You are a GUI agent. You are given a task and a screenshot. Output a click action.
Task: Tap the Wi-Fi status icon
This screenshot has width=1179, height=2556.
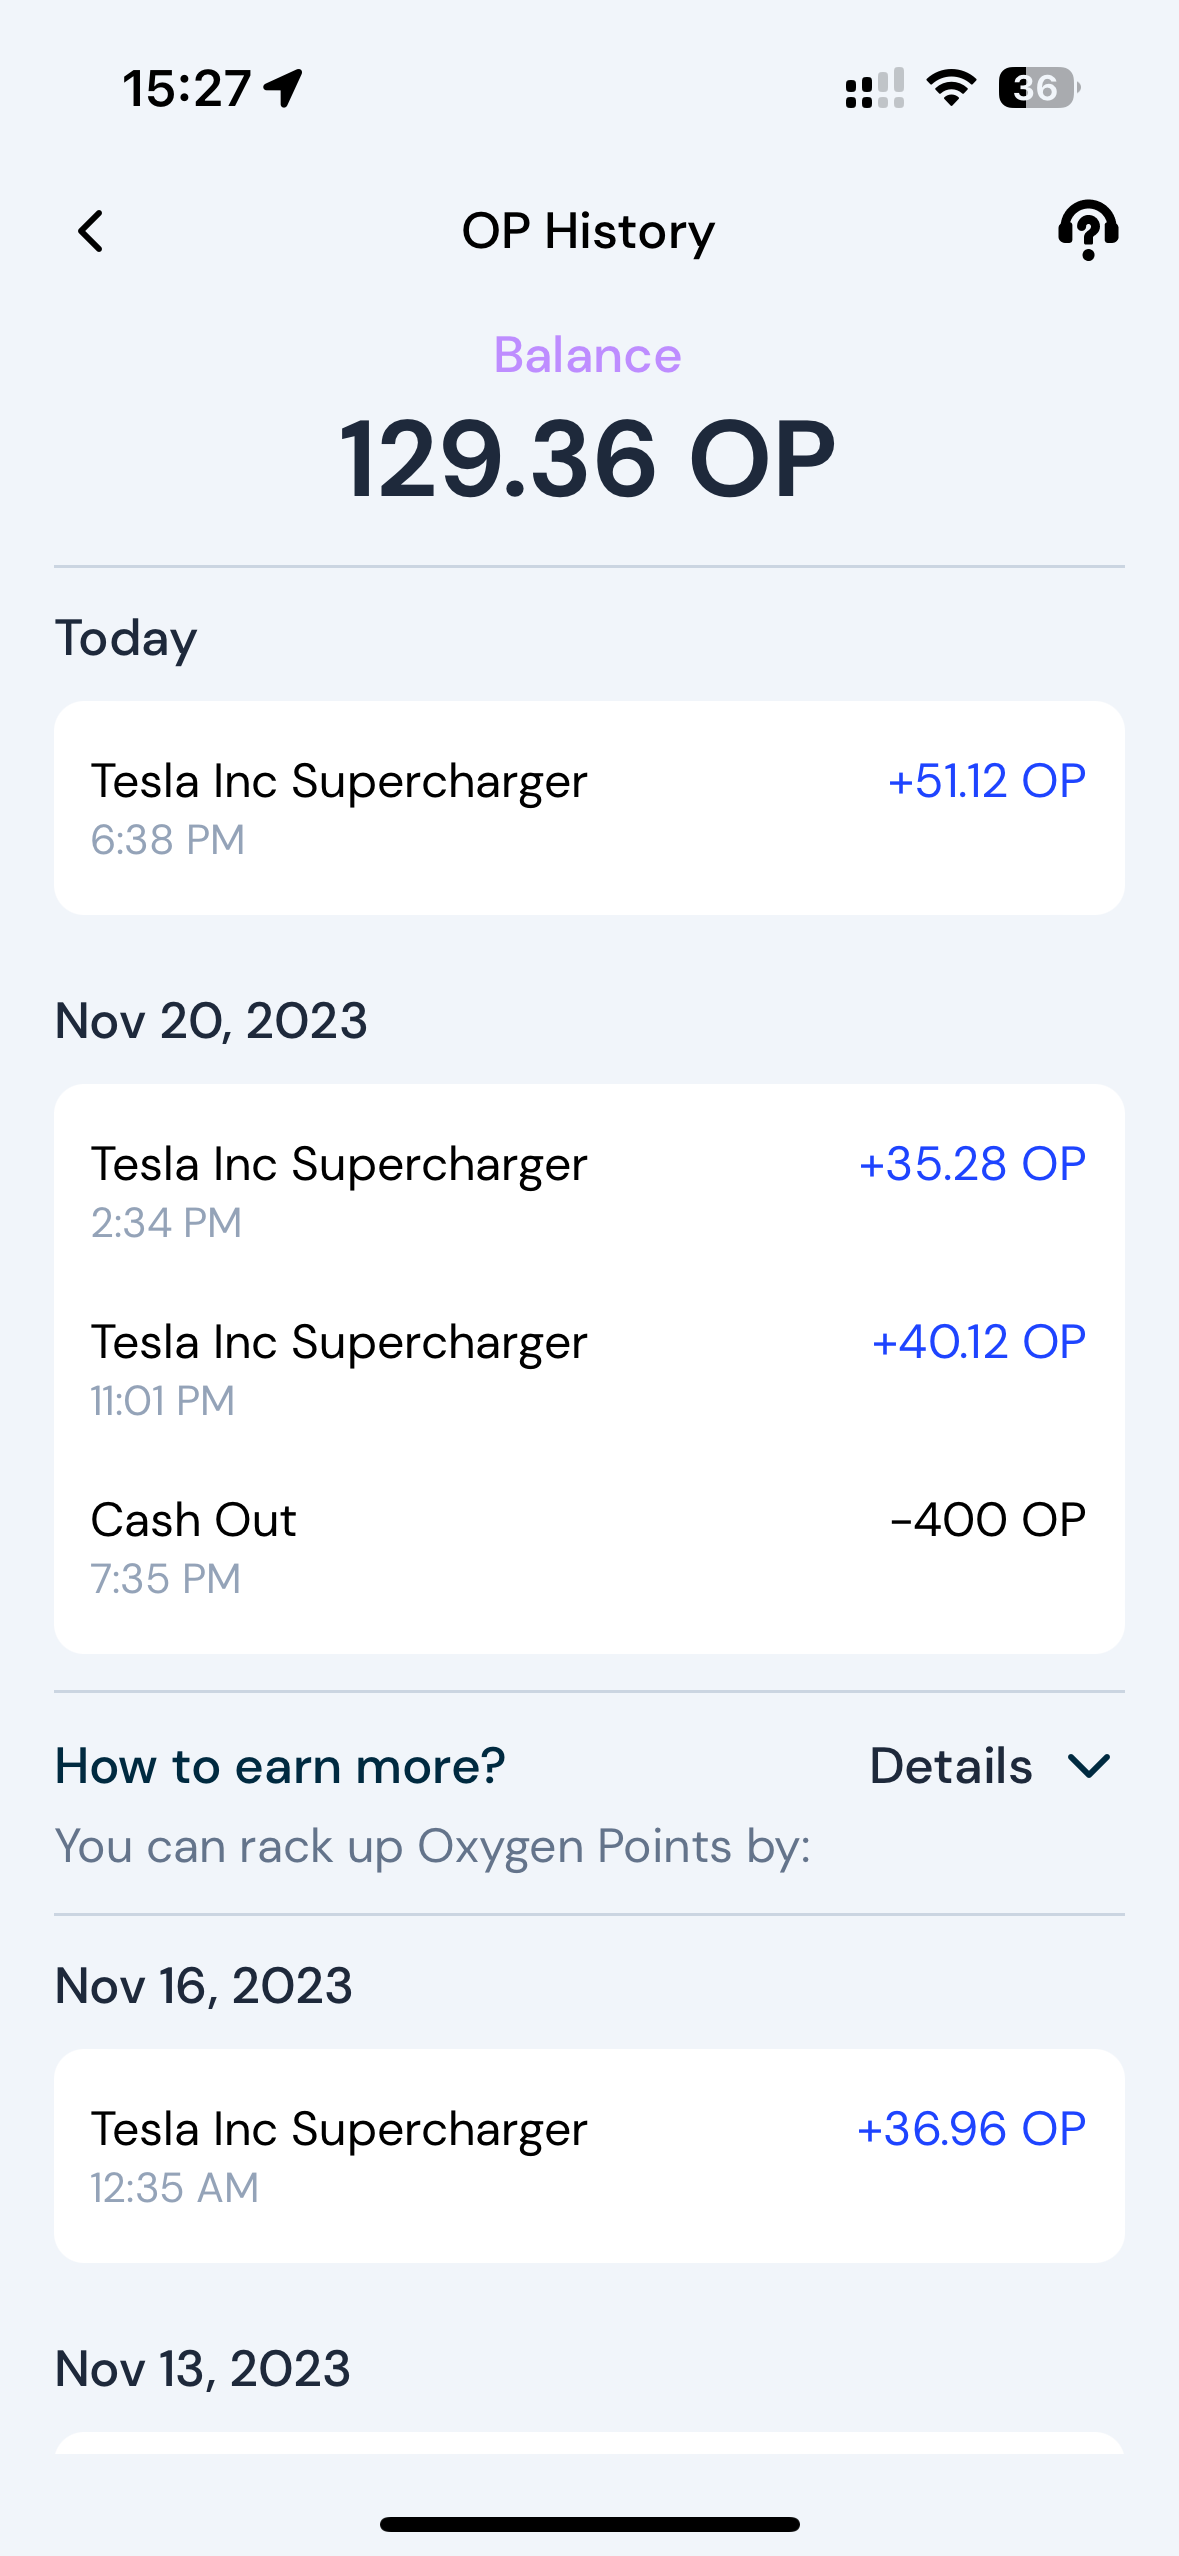click(x=951, y=88)
